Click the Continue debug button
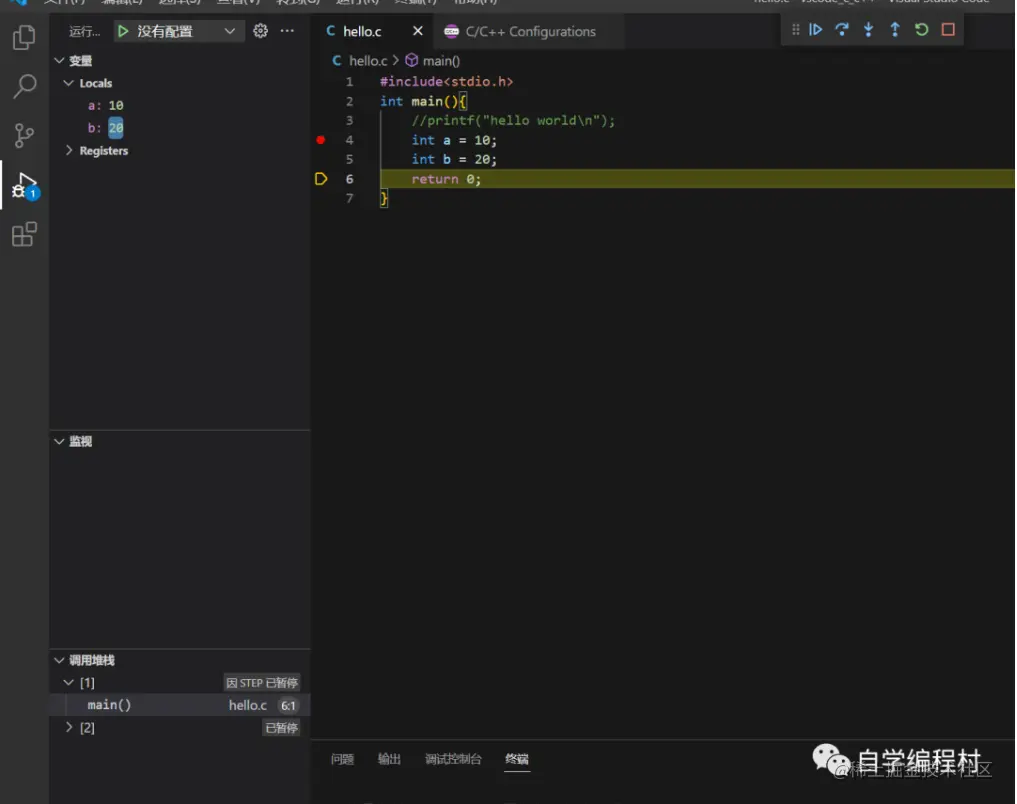1017x804 pixels. click(x=815, y=30)
